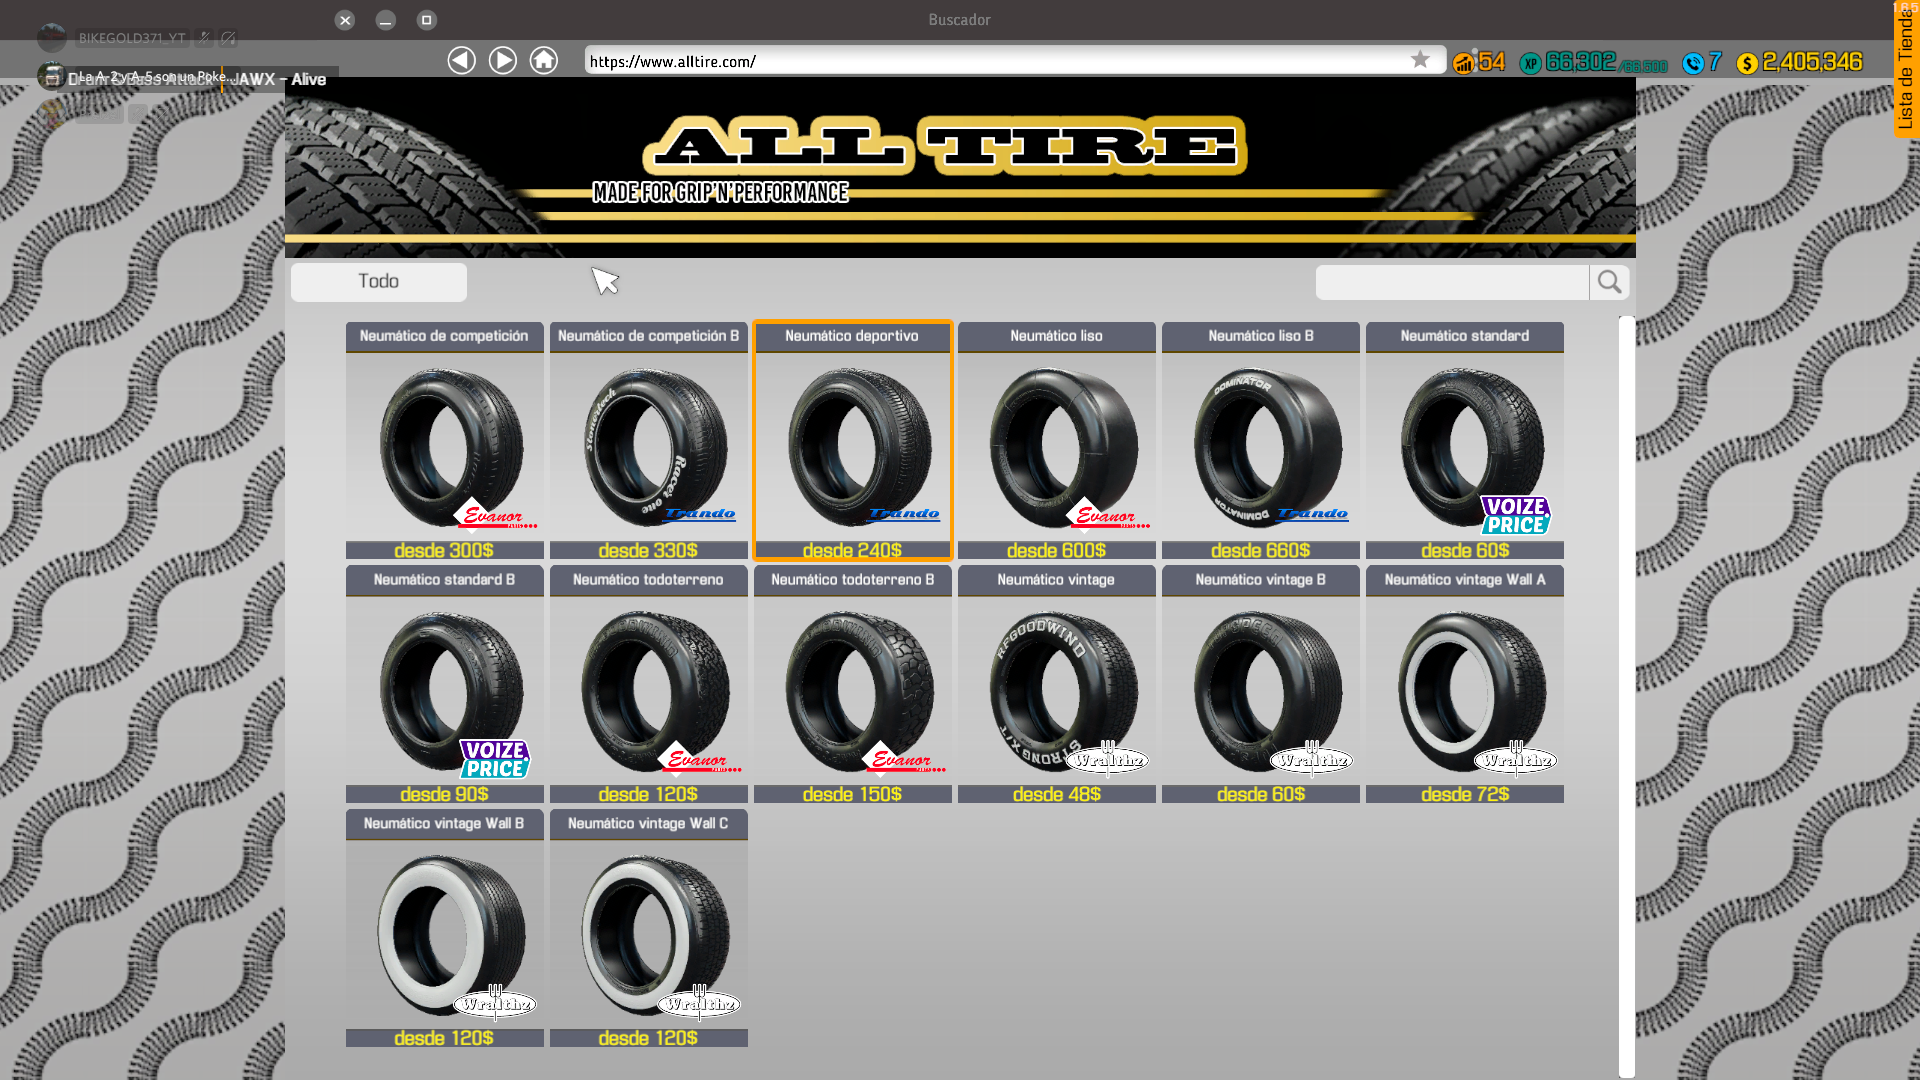The width and height of the screenshot is (1920, 1080).
Task: Open the Neumático standard tire image
Action: click(x=1465, y=447)
